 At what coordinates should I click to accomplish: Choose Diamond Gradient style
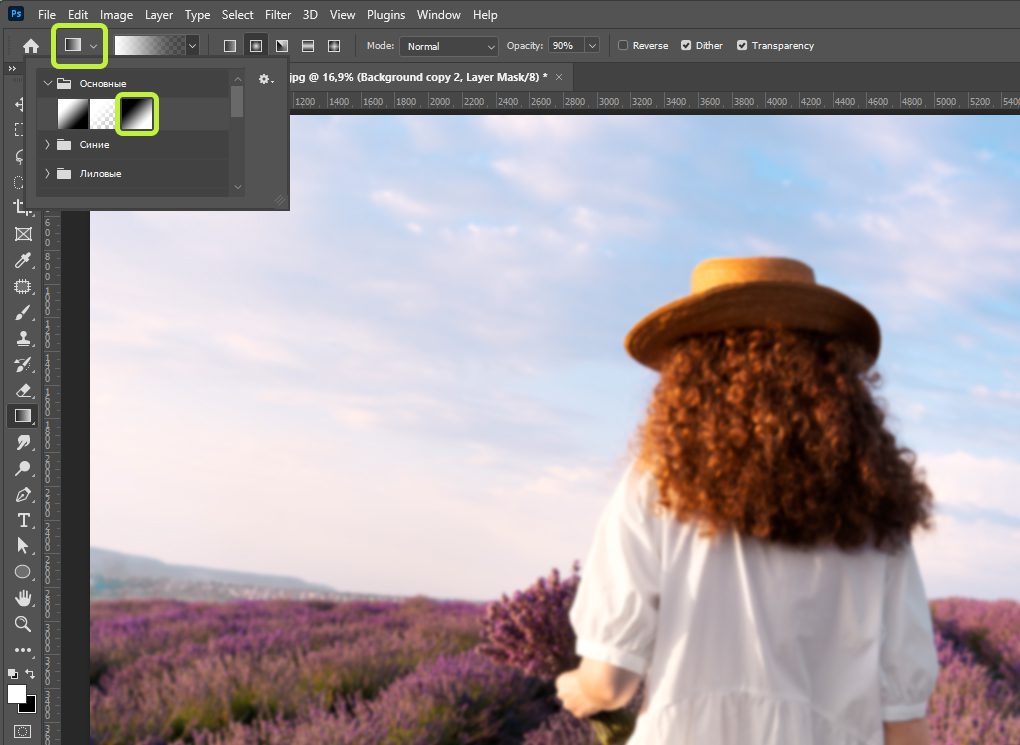(x=334, y=46)
